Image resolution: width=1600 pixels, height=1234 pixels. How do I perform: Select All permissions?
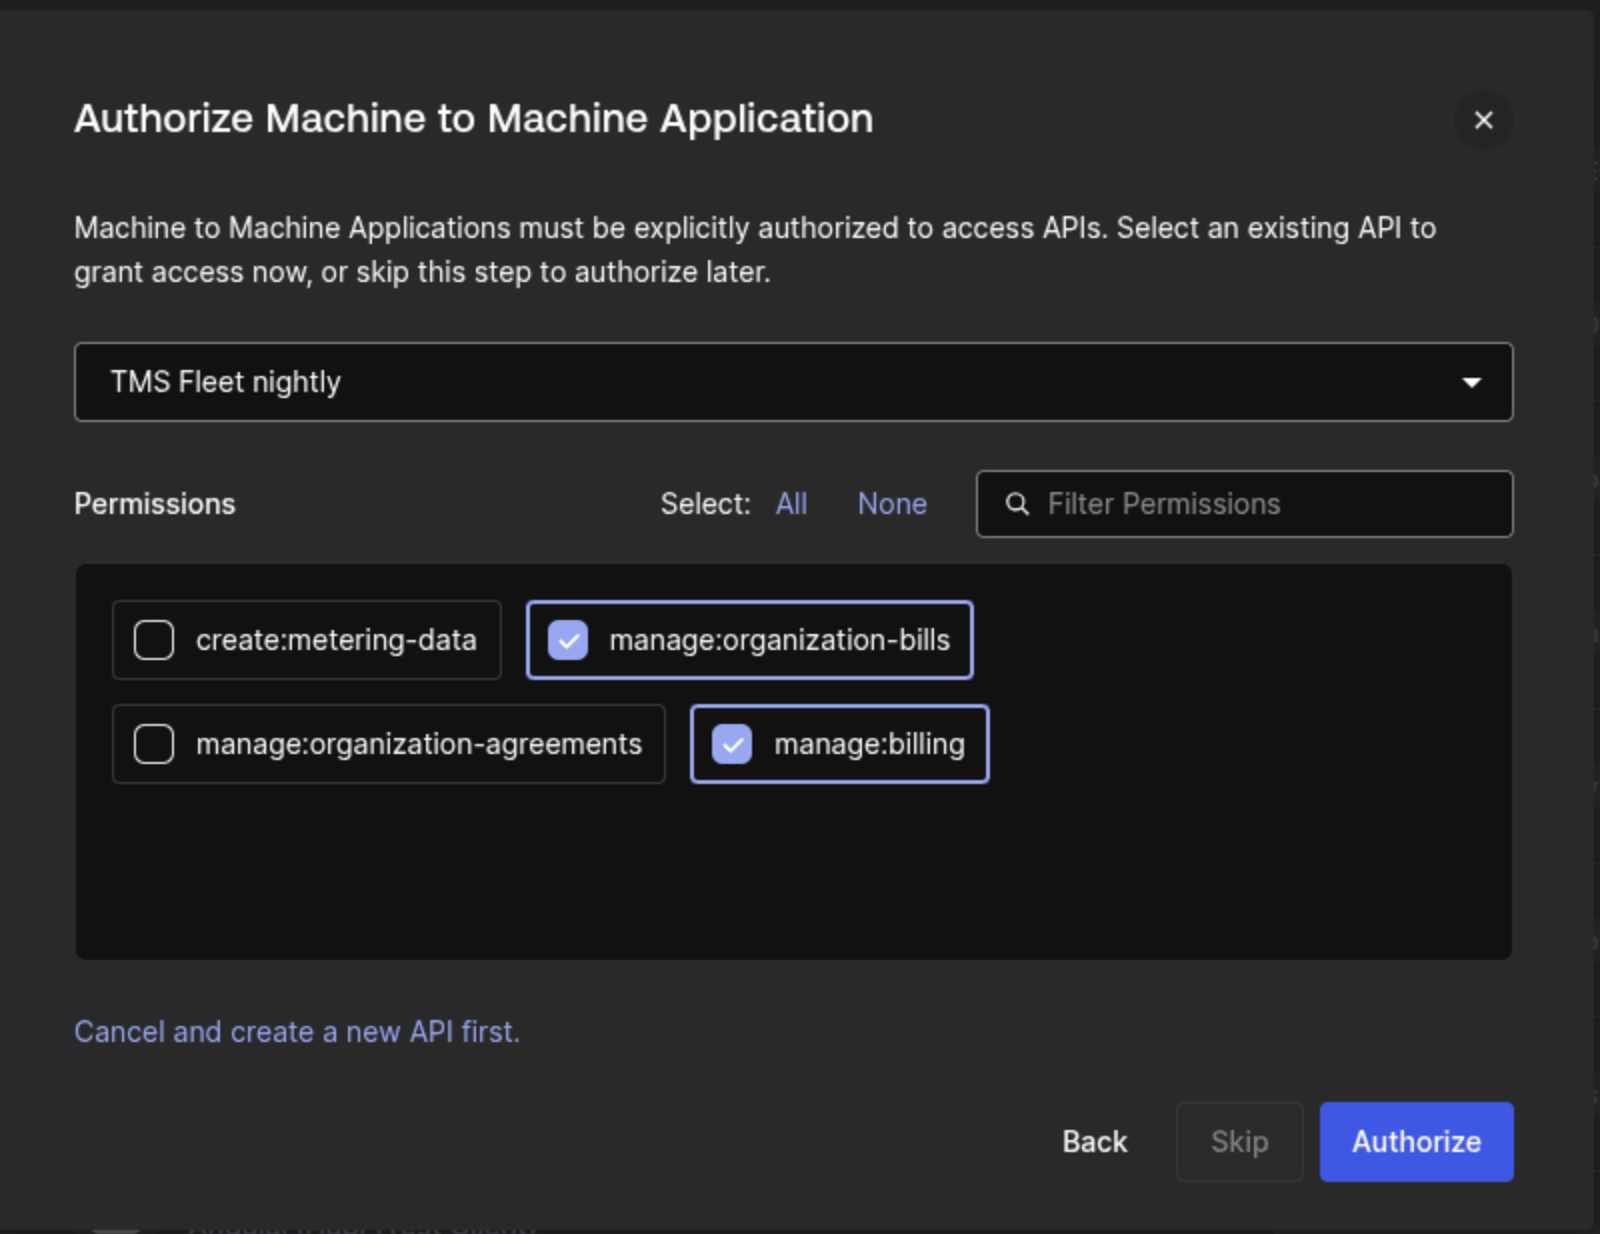click(791, 504)
